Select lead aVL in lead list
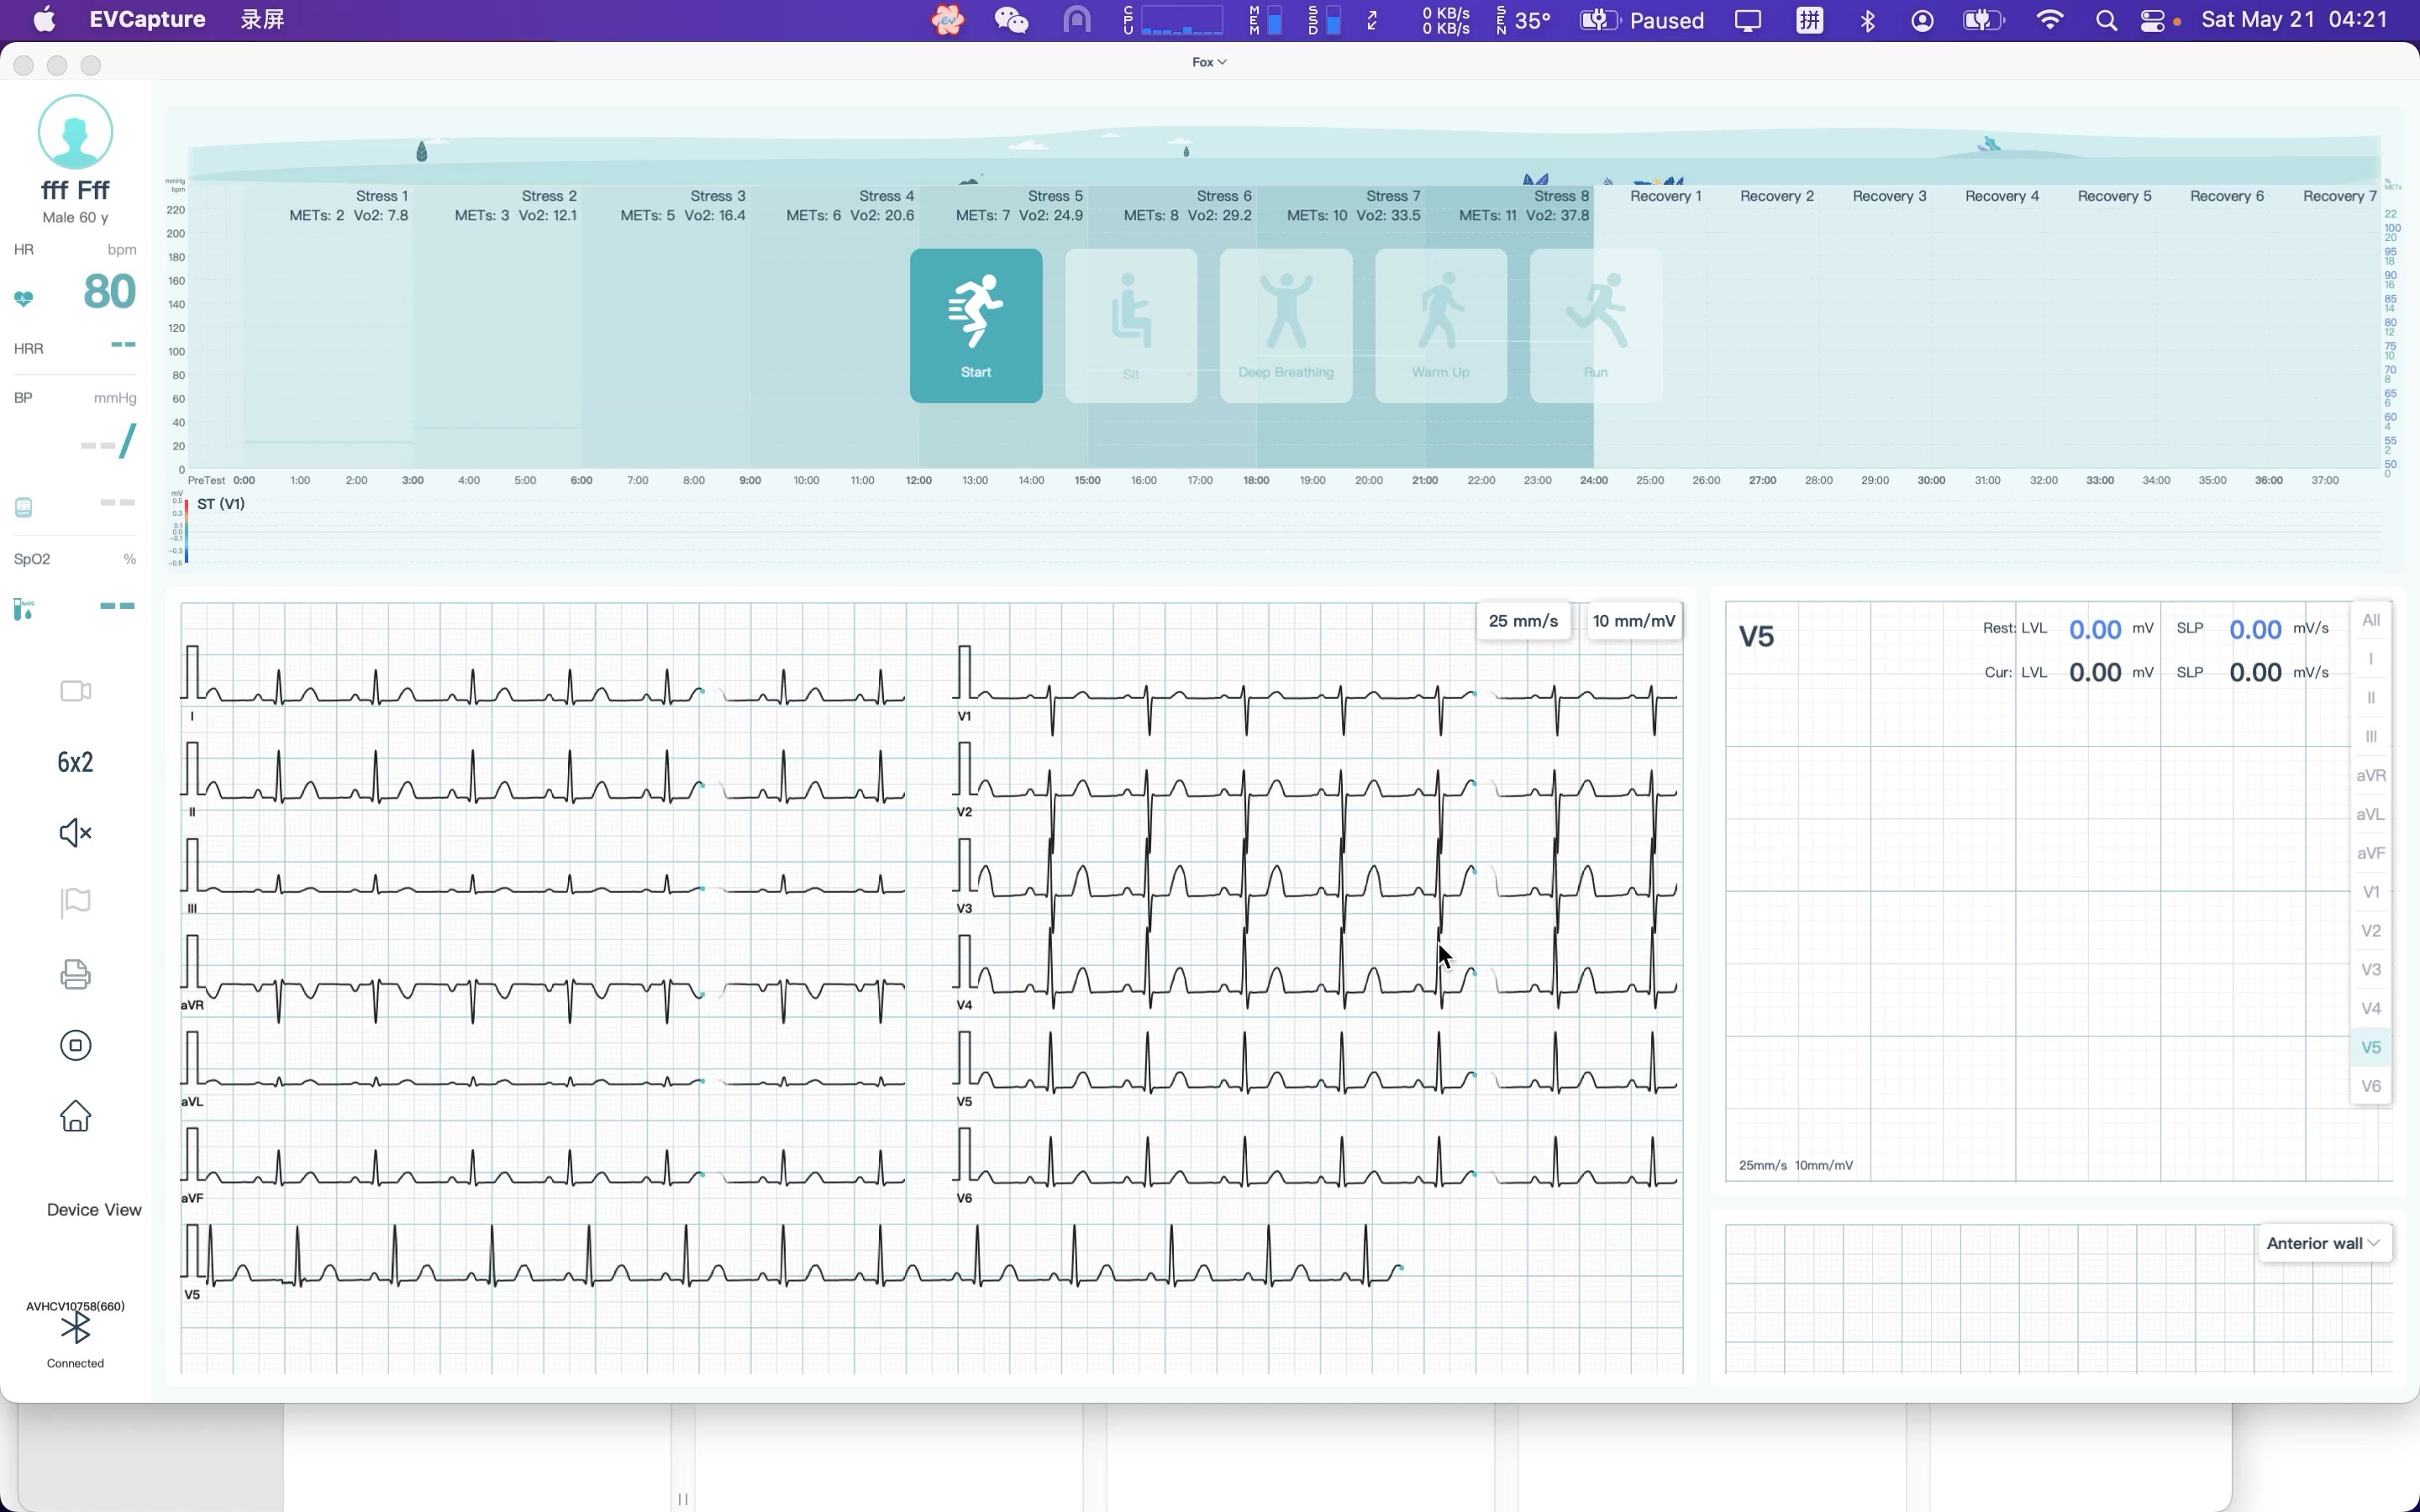This screenshot has width=2420, height=1512. (2371, 815)
